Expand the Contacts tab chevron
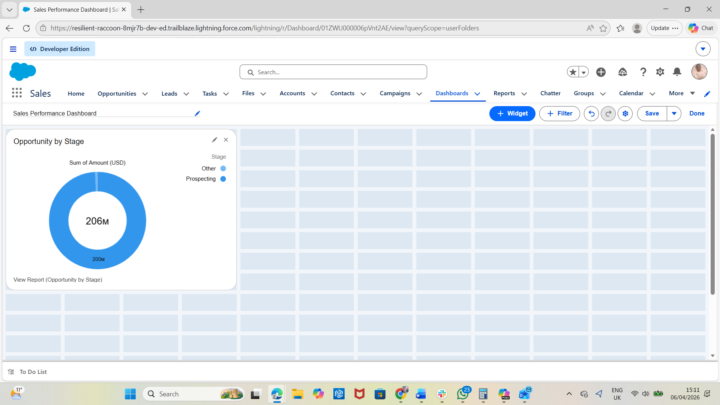This screenshot has width=720, height=405. 363,94
